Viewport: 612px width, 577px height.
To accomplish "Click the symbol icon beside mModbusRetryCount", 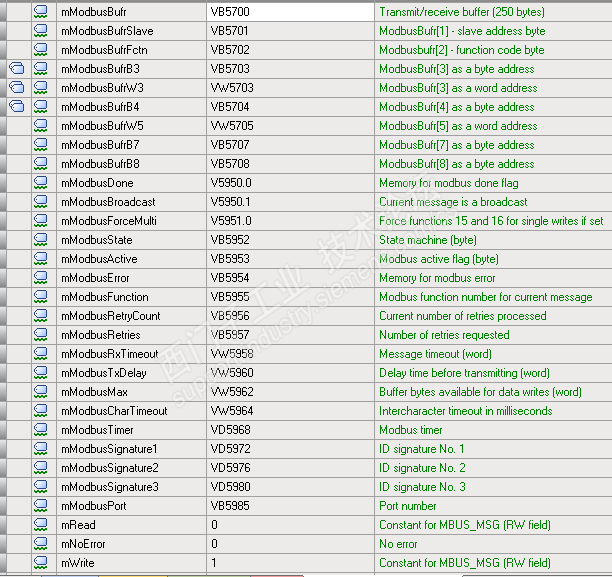I will pyautogui.click(x=41, y=316).
